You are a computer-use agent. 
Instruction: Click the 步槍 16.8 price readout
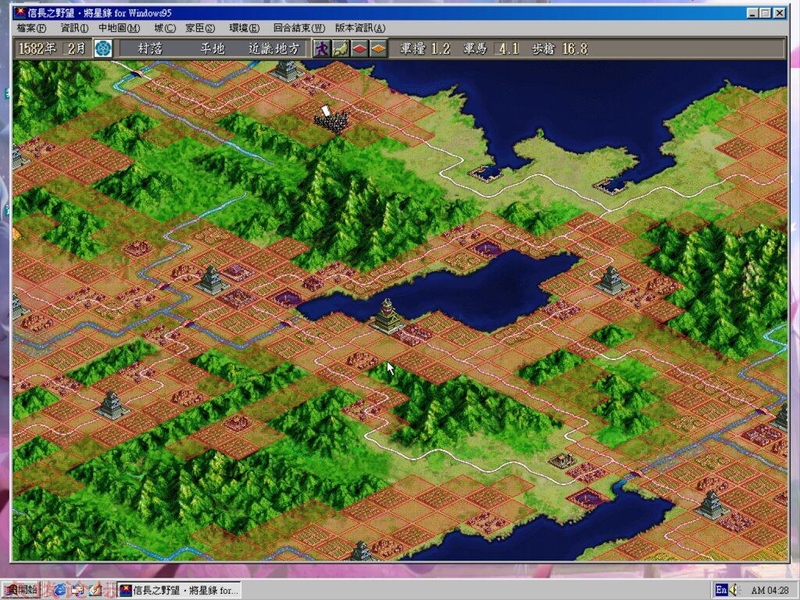coord(560,48)
